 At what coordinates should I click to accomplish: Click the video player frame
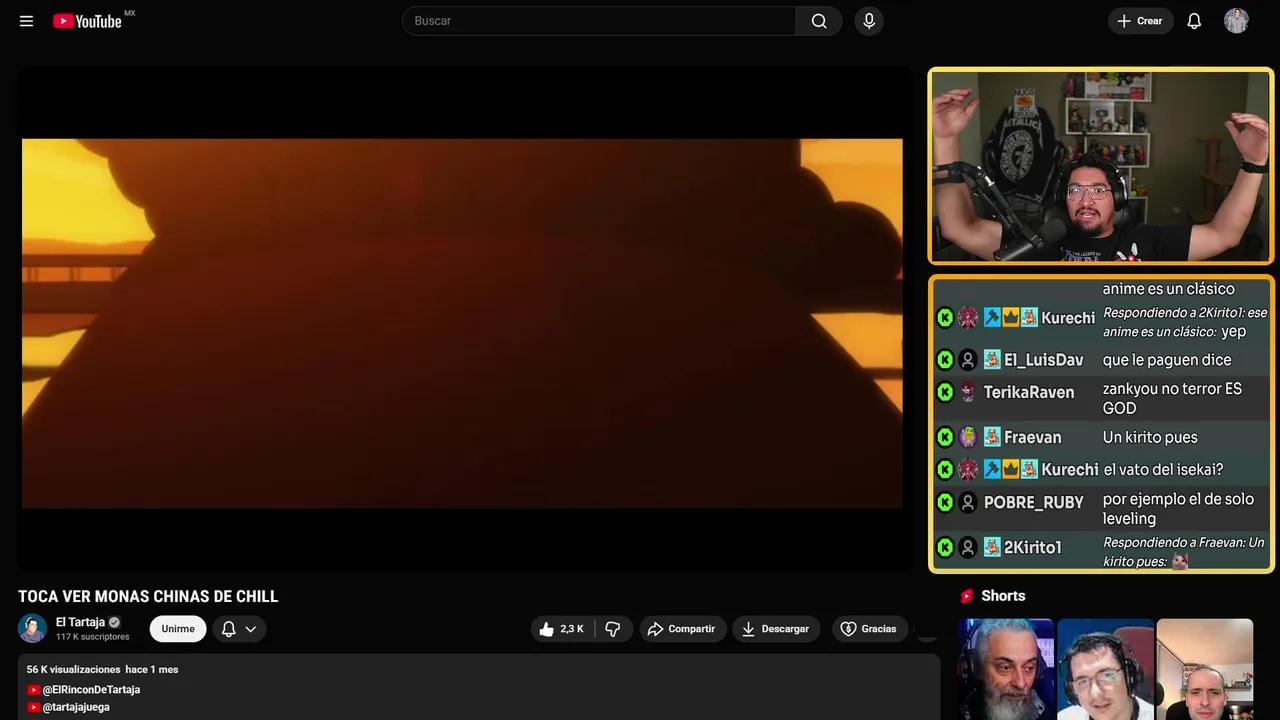pyautogui.click(x=462, y=323)
